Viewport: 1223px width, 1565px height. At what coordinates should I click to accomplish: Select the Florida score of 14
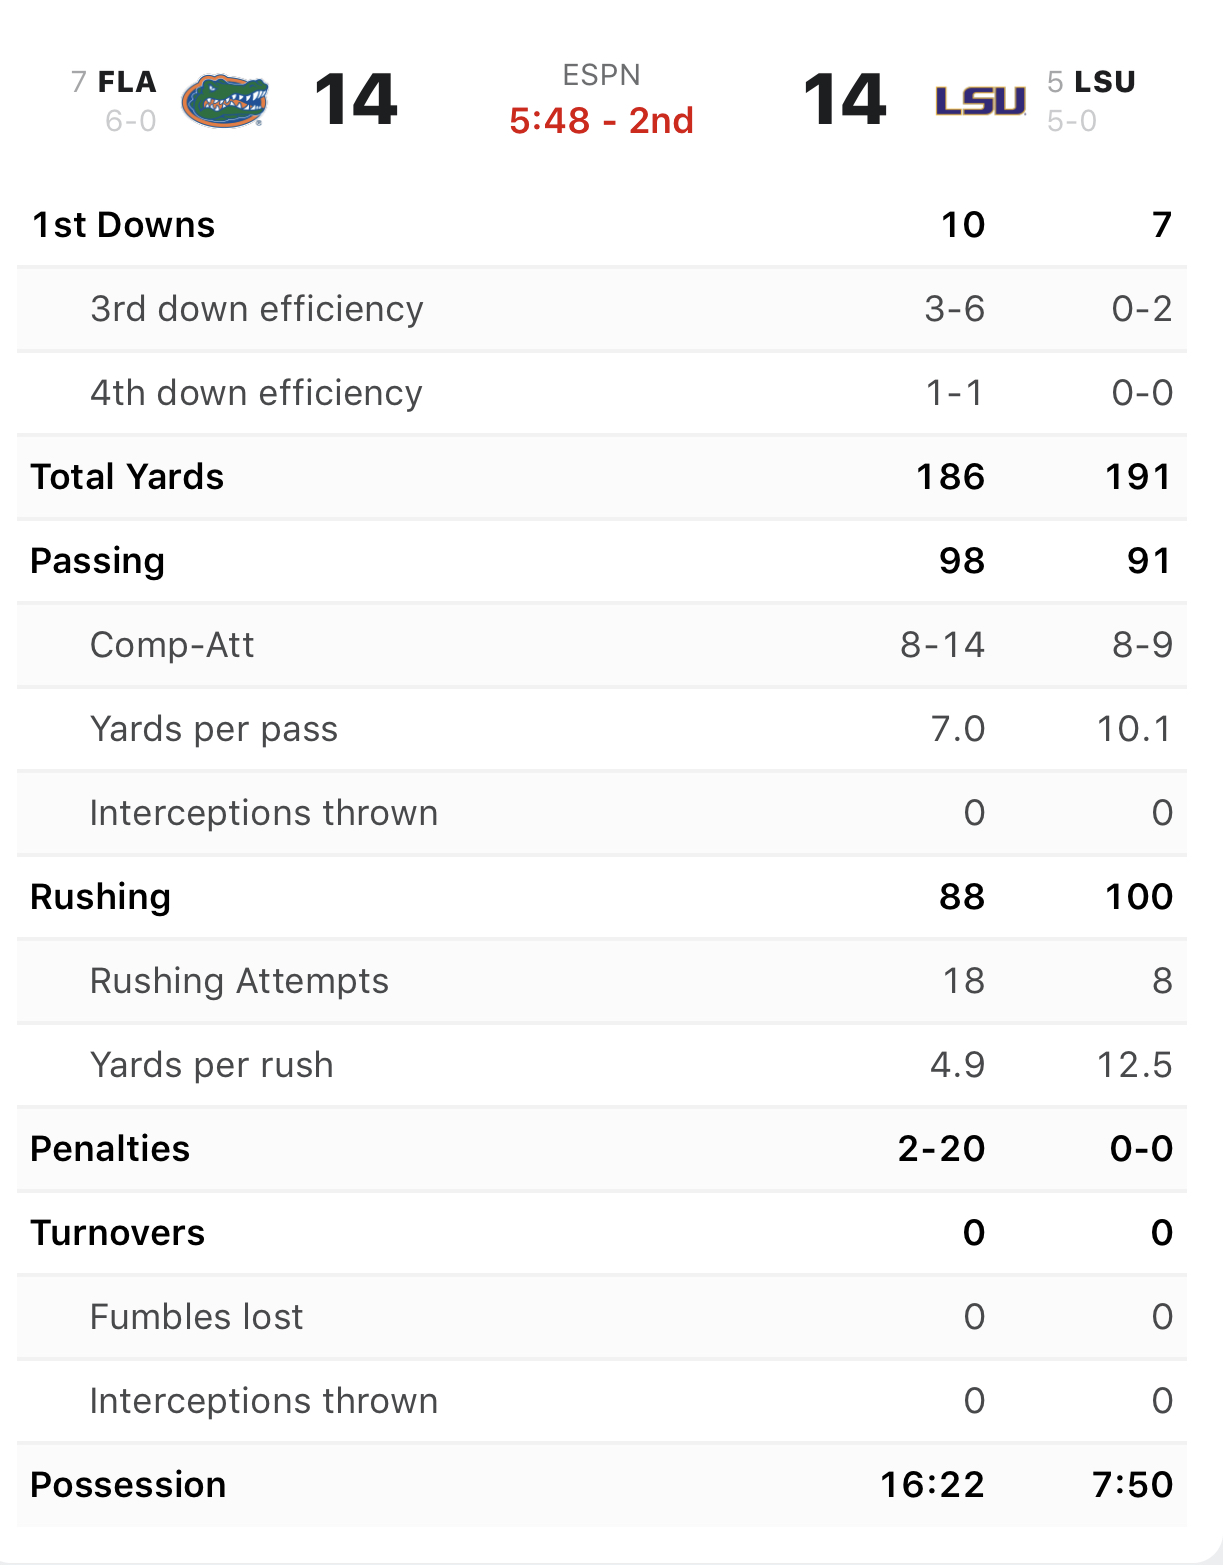(x=356, y=100)
